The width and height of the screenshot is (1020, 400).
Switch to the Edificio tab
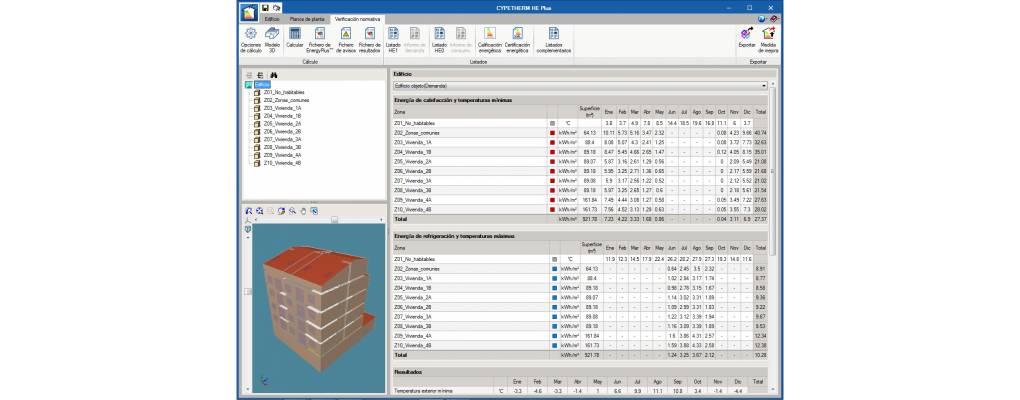pos(273,20)
